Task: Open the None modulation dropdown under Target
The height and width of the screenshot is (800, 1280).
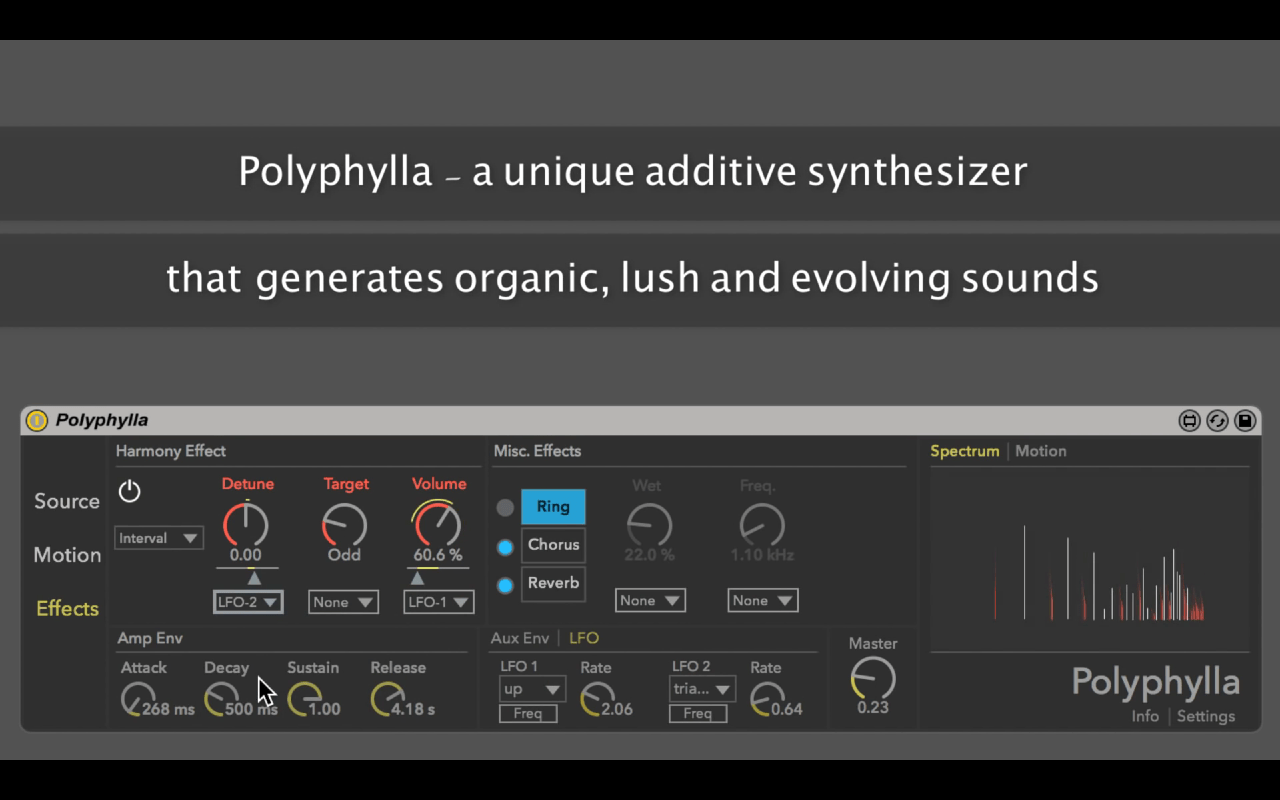Action: click(343, 602)
